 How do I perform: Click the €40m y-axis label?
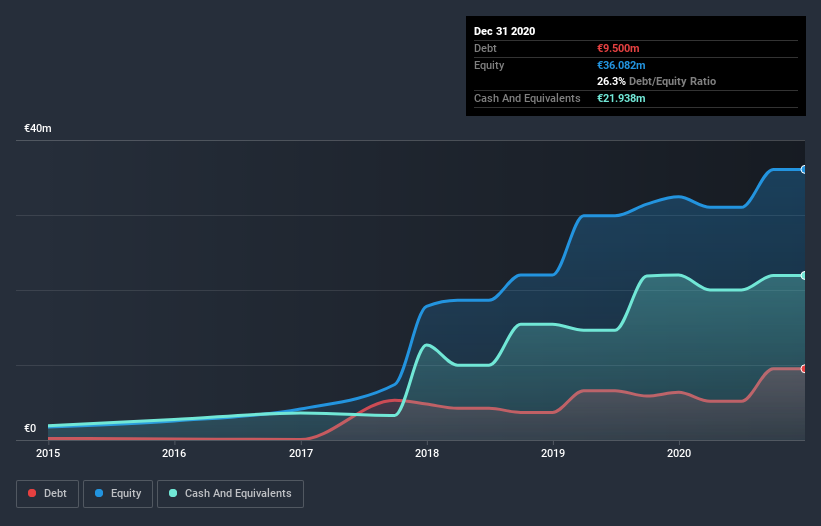38,128
